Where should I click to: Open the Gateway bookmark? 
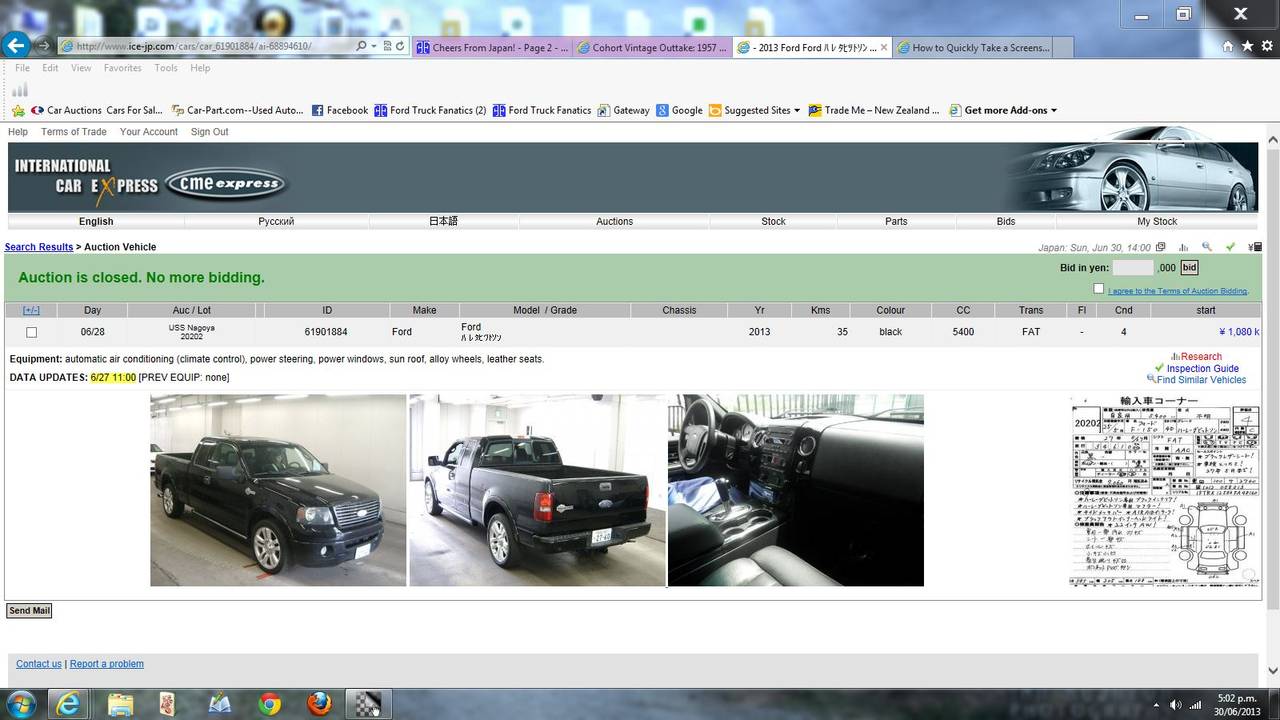coord(623,110)
